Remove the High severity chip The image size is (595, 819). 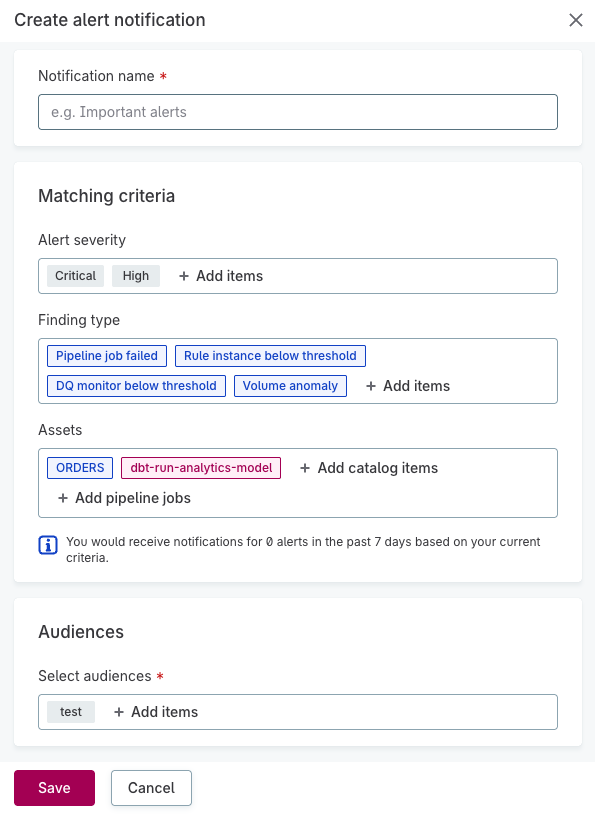click(x=136, y=275)
